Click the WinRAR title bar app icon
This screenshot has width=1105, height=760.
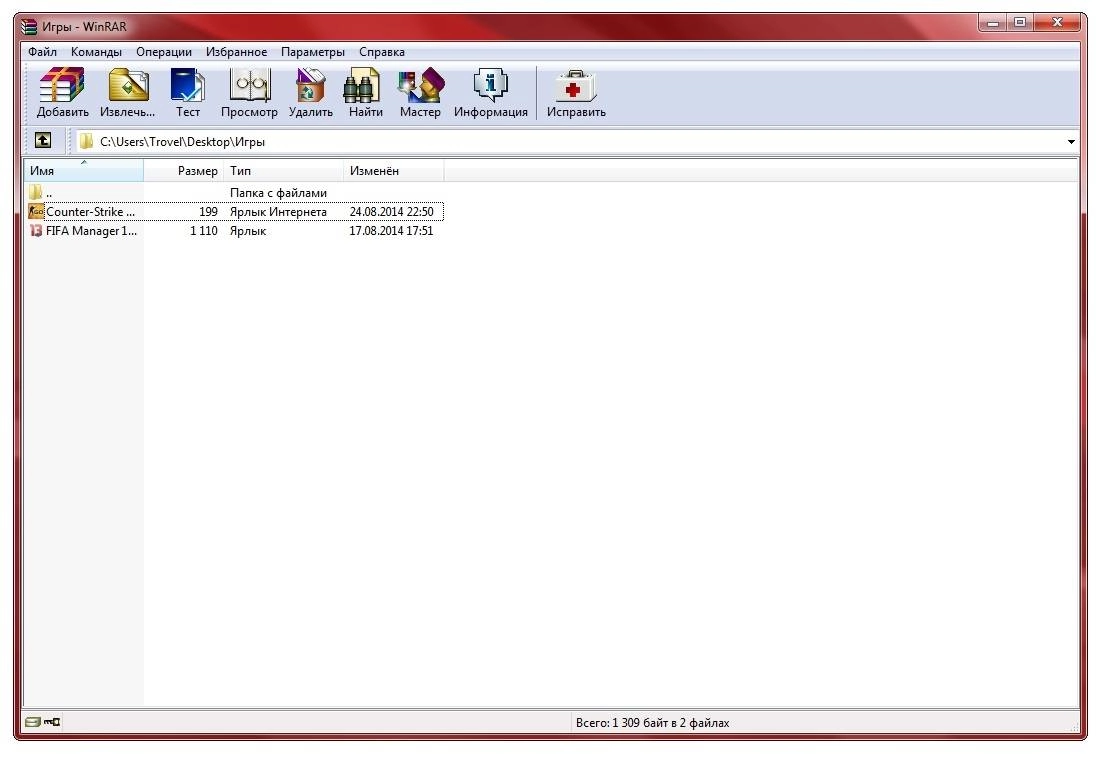click(28, 27)
